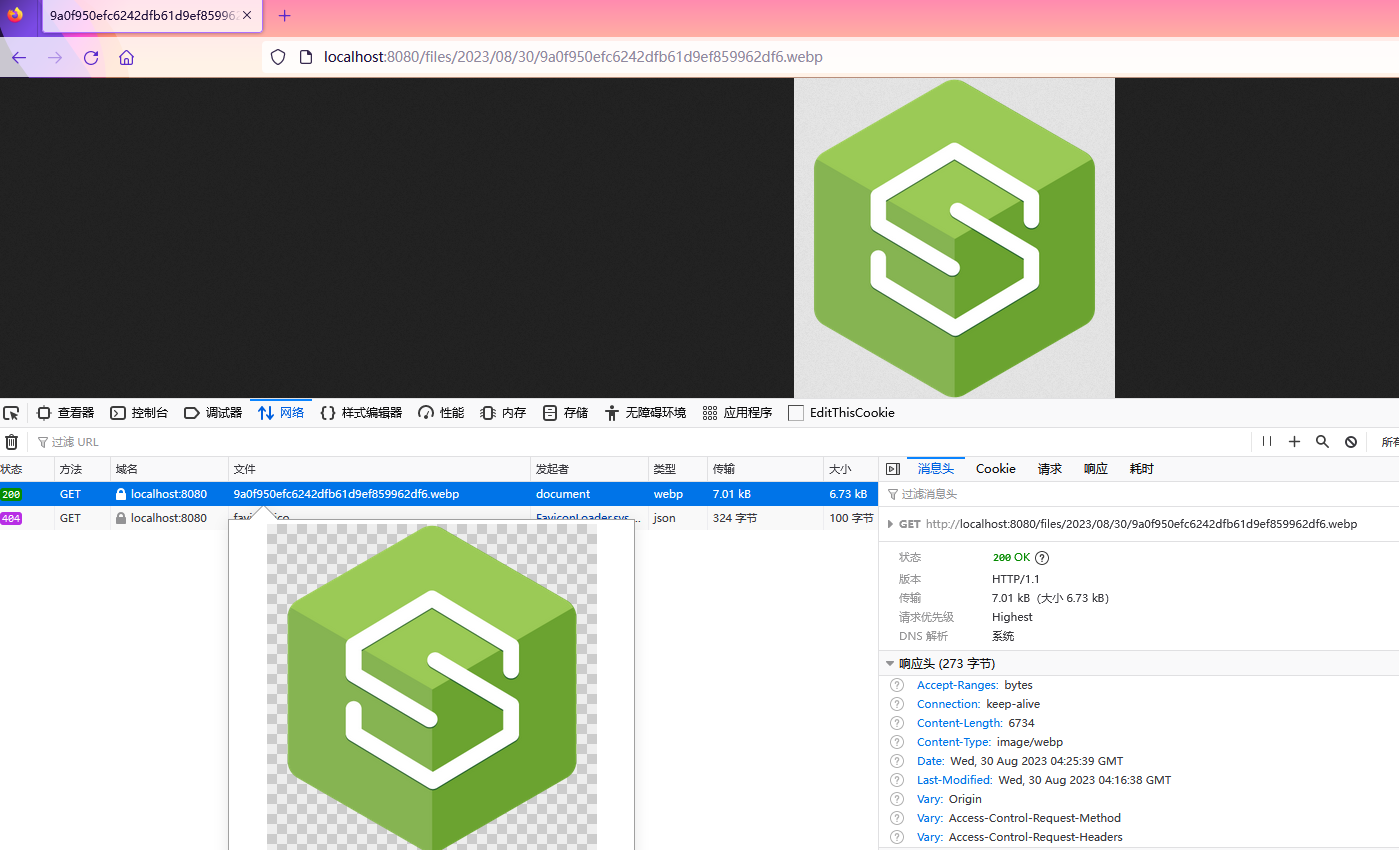Open the Debugger (调试器) panel

(x=213, y=413)
